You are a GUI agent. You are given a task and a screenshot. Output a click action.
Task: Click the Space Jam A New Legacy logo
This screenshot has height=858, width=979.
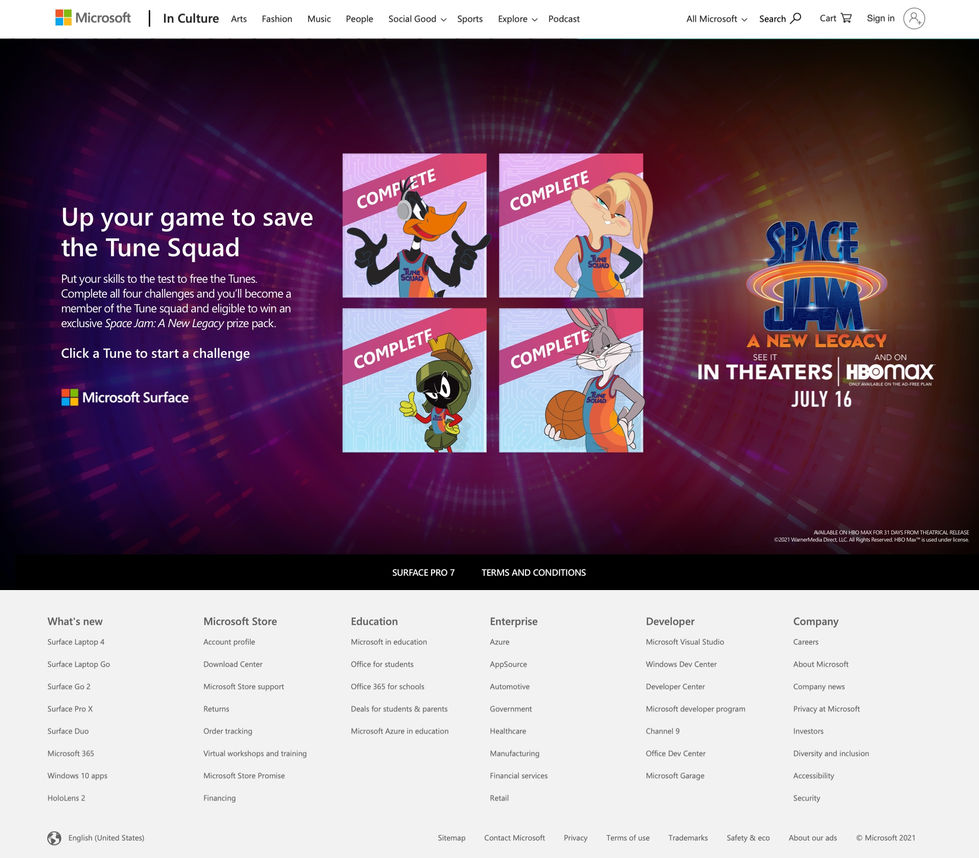[817, 285]
